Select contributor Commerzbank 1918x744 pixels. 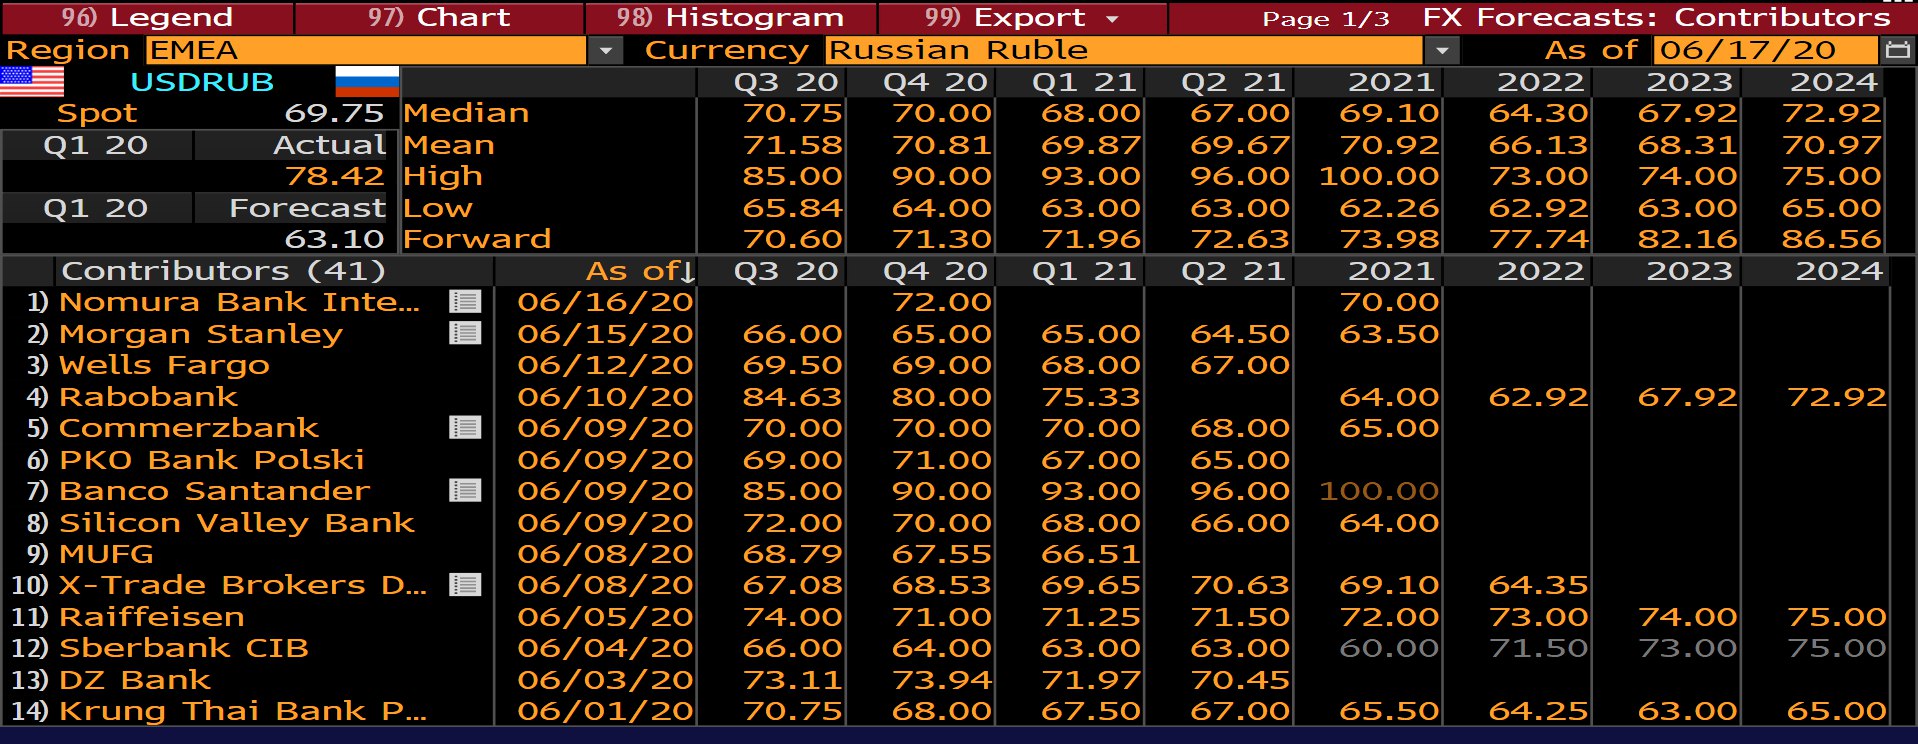(188, 428)
